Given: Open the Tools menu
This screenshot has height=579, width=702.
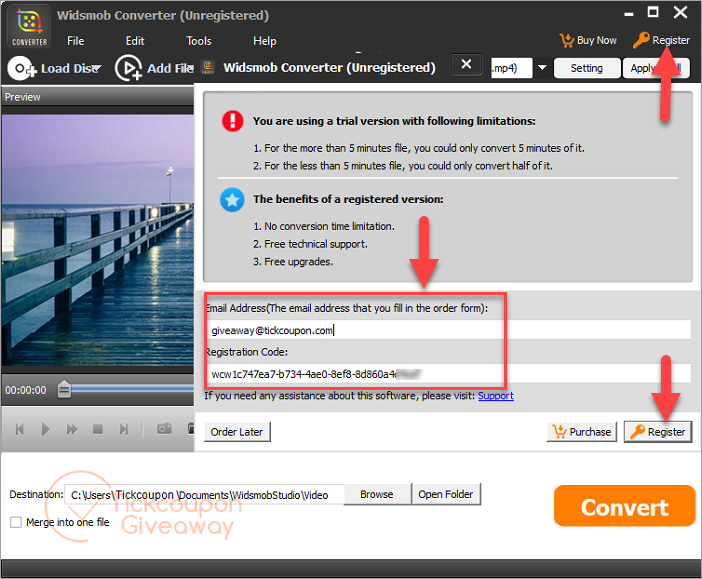Looking at the screenshot, I should [x=199, y=41].
